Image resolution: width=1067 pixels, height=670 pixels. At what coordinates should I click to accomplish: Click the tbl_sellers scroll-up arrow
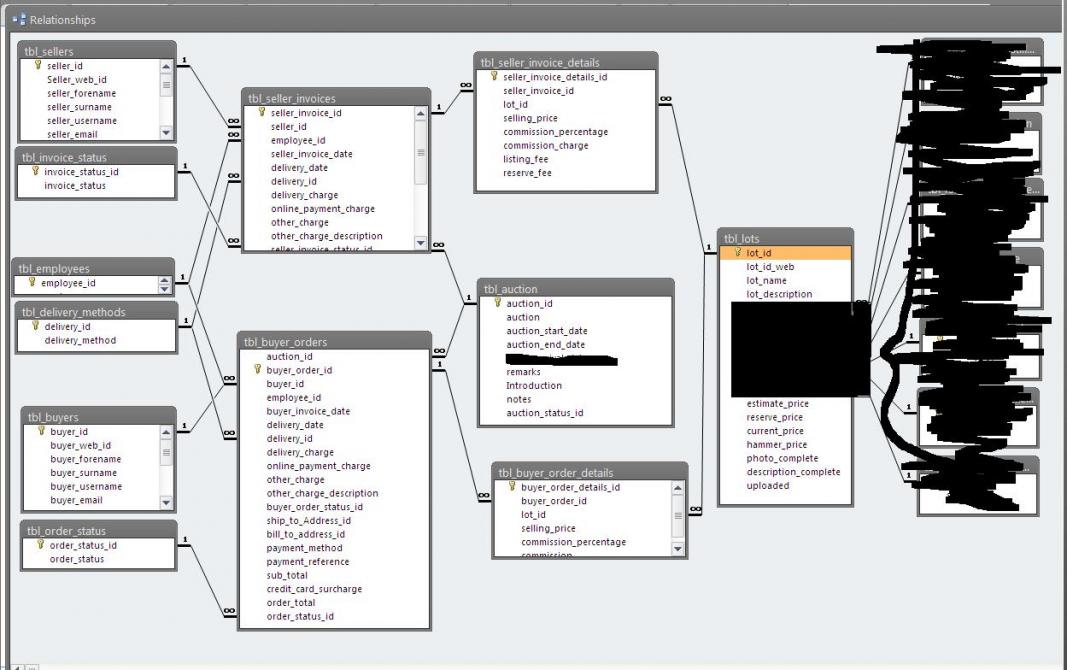[166, 67]
